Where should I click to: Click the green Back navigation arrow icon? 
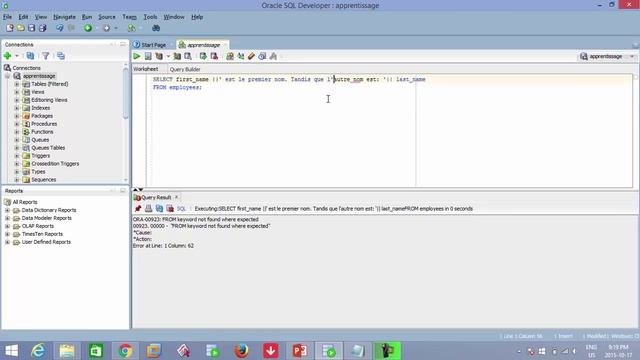click(x=88, y=28)
